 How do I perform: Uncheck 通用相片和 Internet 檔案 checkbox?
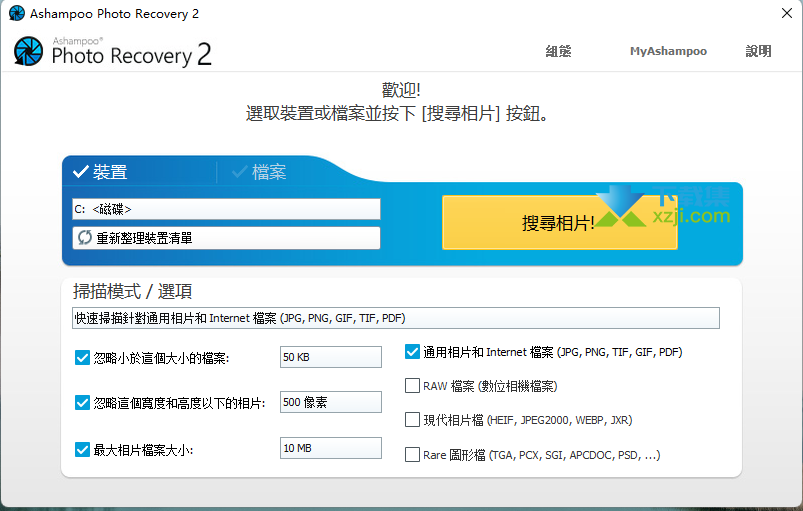412,352
